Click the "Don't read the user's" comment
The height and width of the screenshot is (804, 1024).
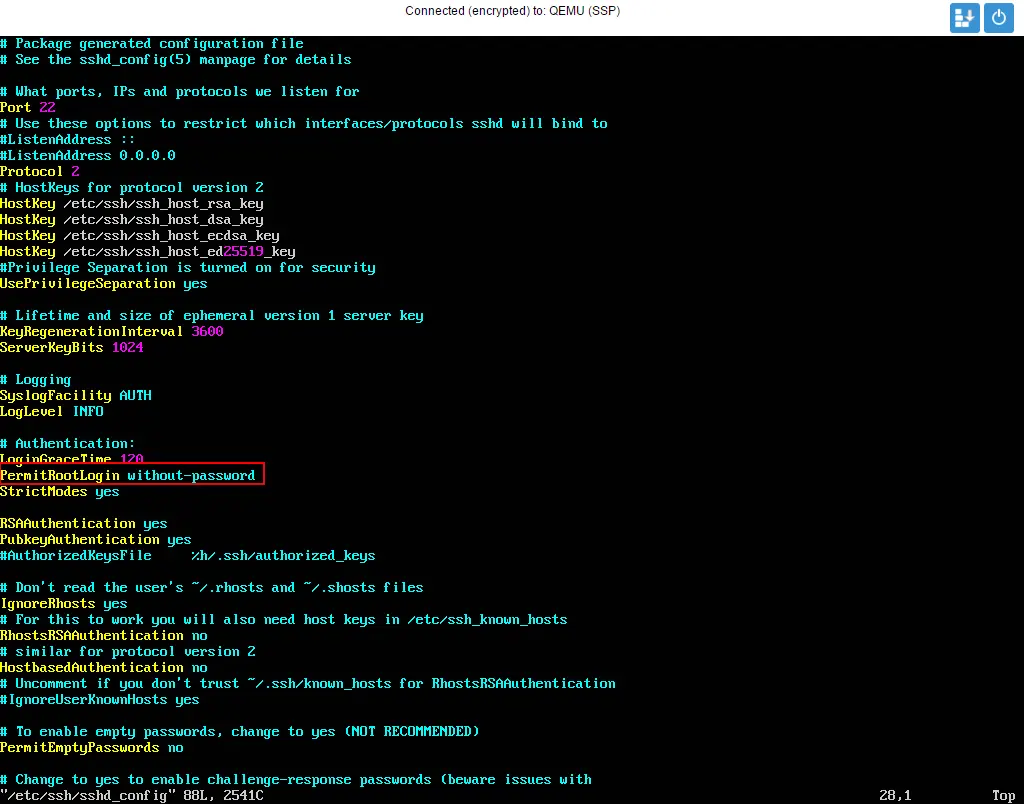212,587
